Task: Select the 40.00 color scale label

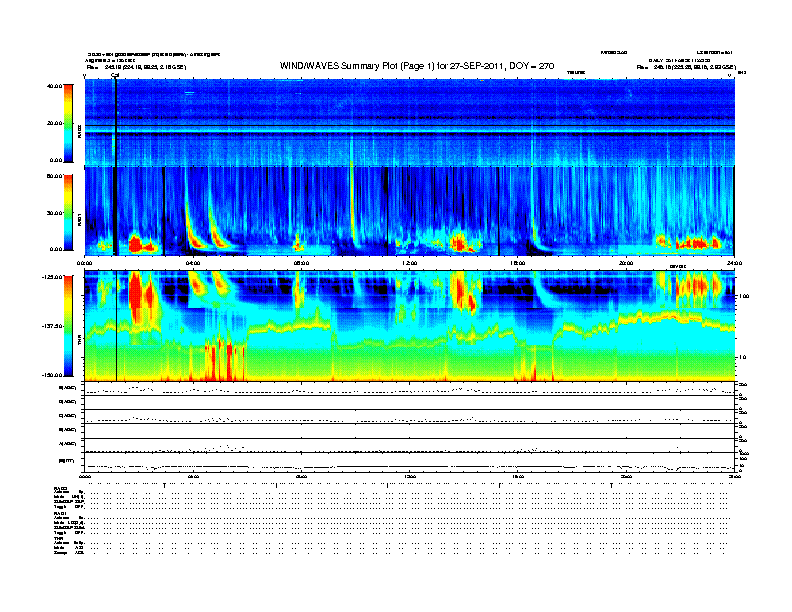Action: [54, 86]
